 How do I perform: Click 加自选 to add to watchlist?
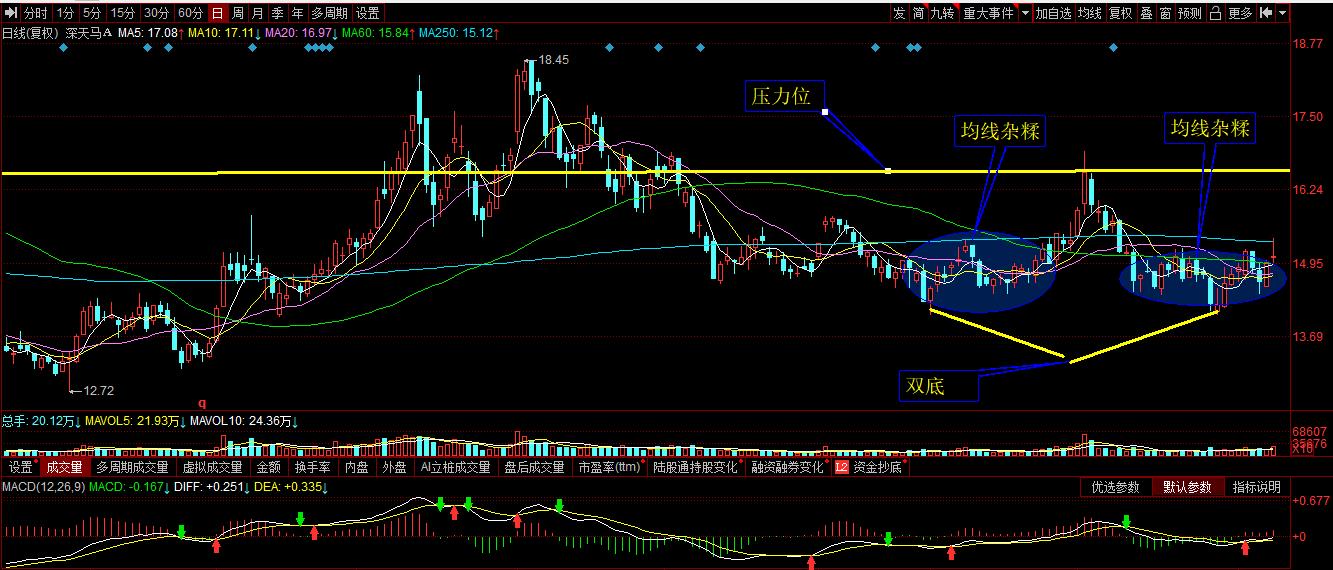1053,13
